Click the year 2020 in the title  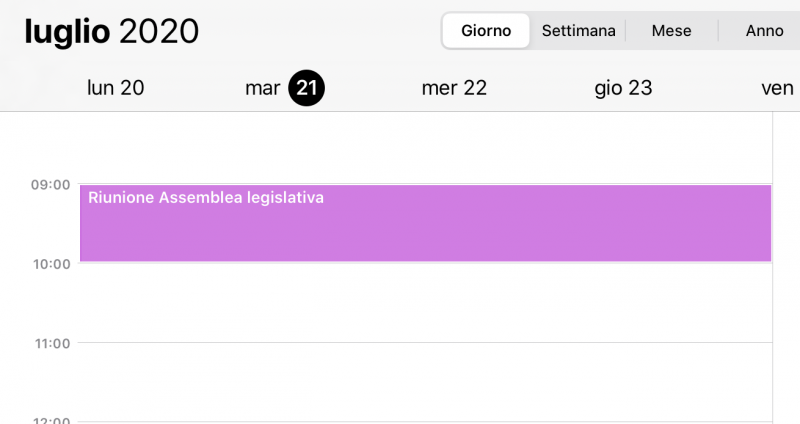tap(159, 31)
